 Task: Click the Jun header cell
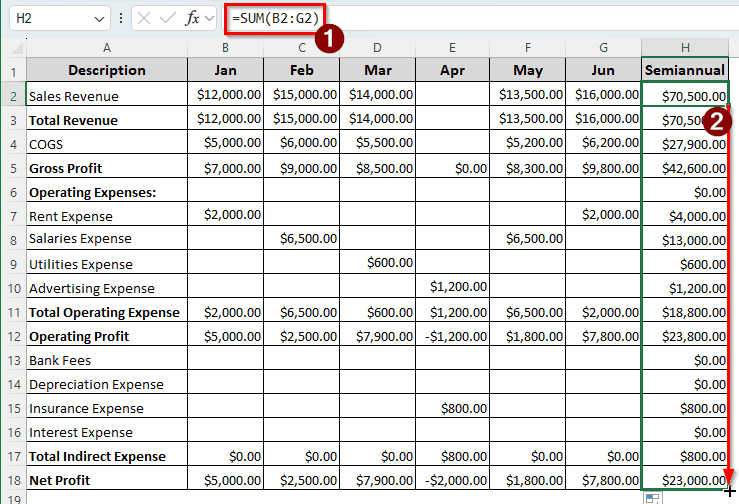click(x=603, y=70)
